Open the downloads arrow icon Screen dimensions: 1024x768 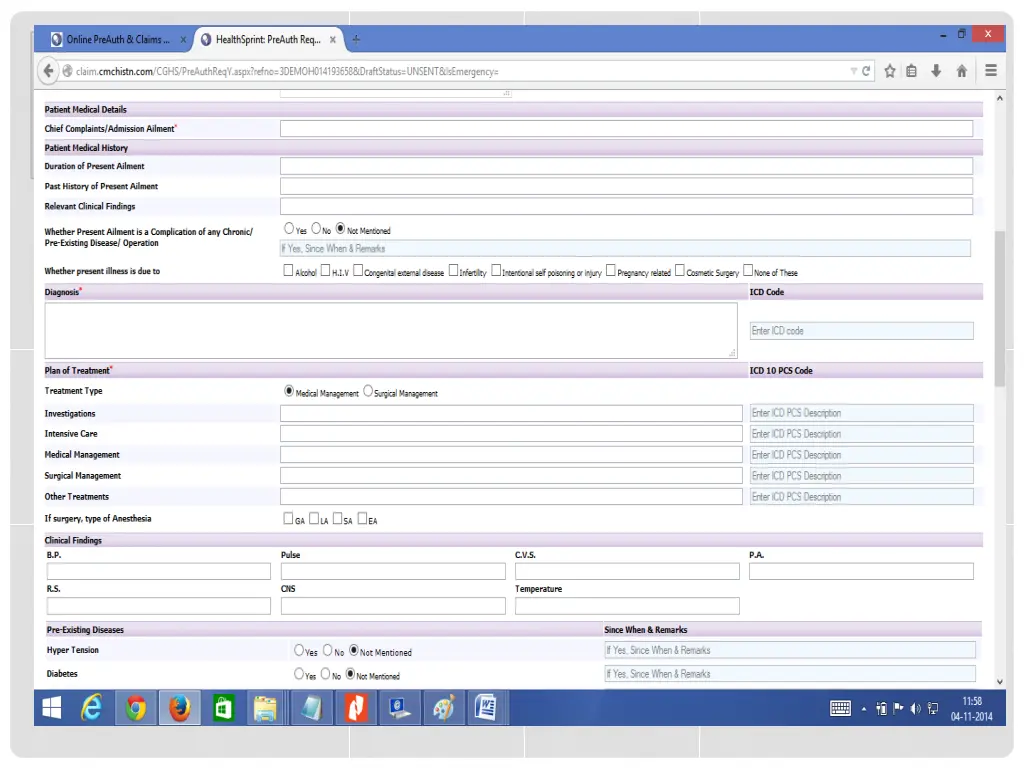point(936,71)
